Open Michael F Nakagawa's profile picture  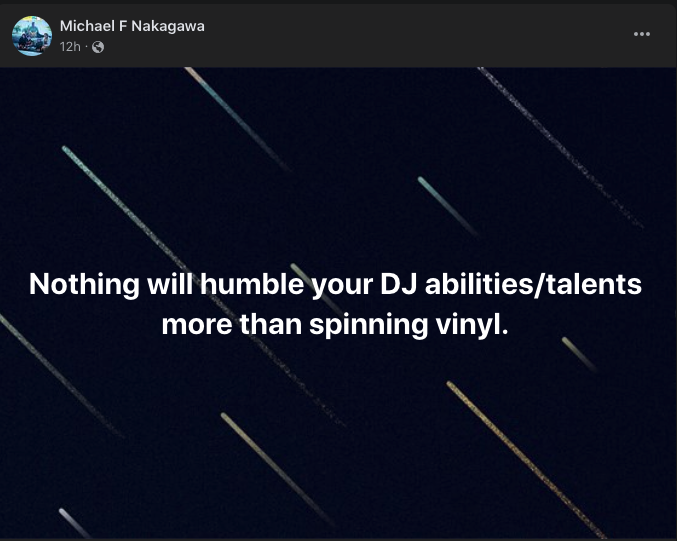pyautogui.click(x=32, y=36)
